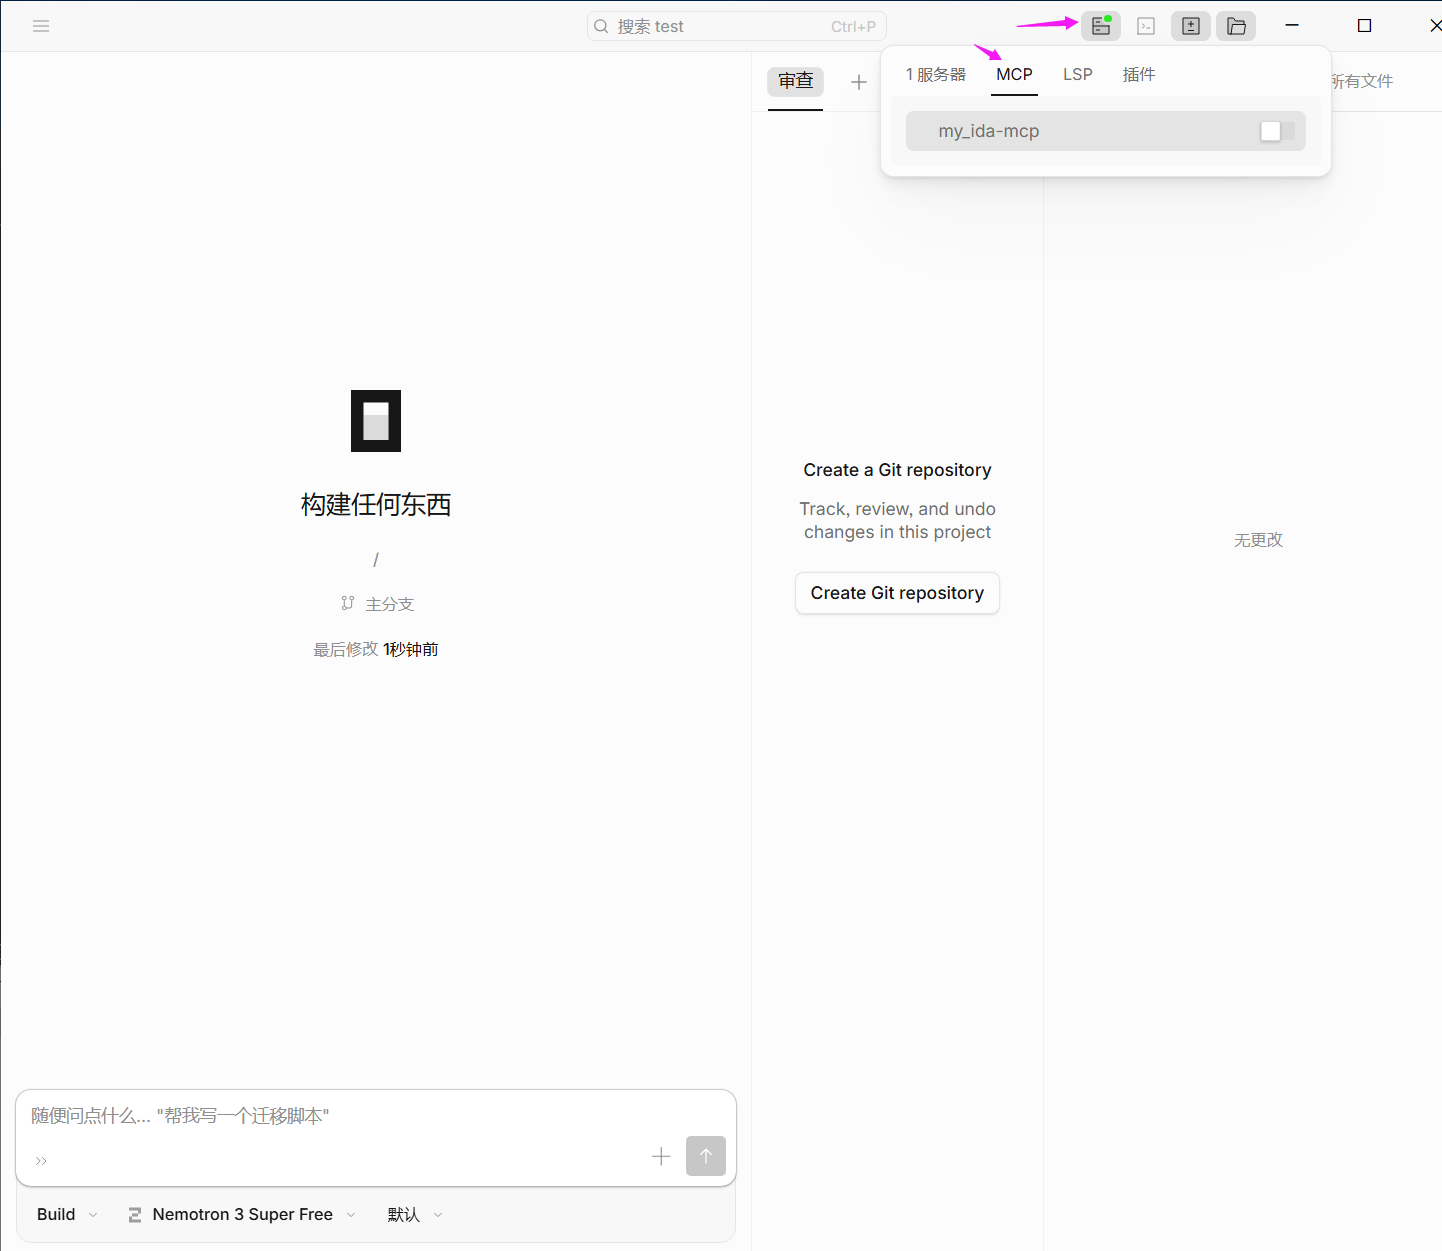The width and height of the screenshot is (1442, 1251).
Task: Open the terminal panel icon
Action: 1146,26
